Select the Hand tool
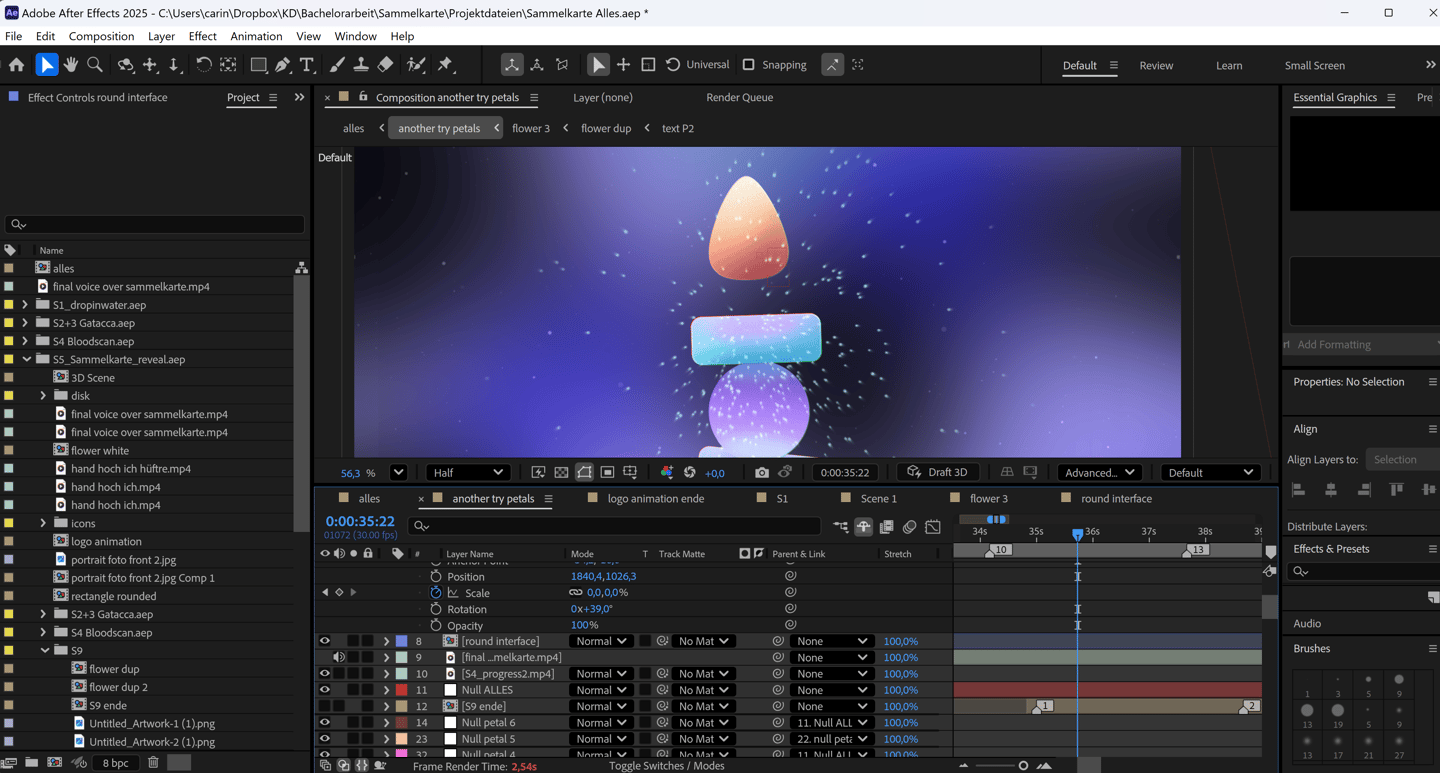The width and height of the screenshot is (1440, 773). 71,65
